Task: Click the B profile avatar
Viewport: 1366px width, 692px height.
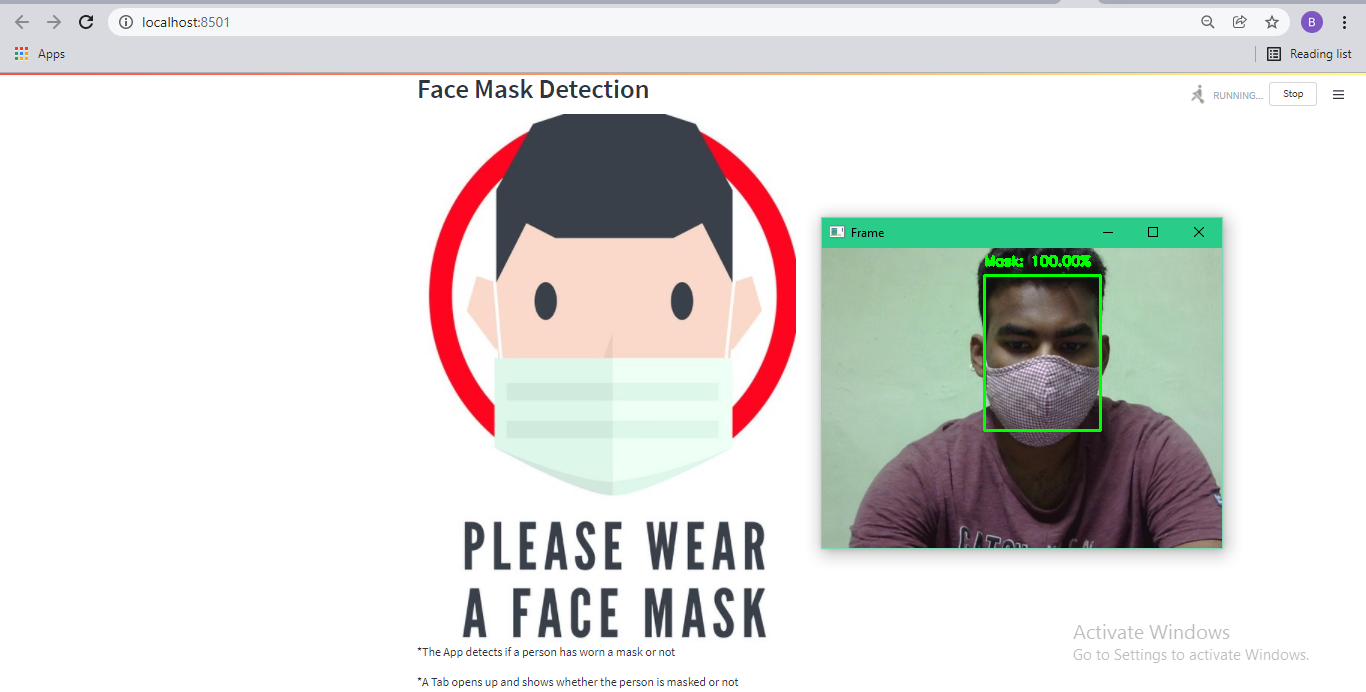Action: coord(1311,21)
